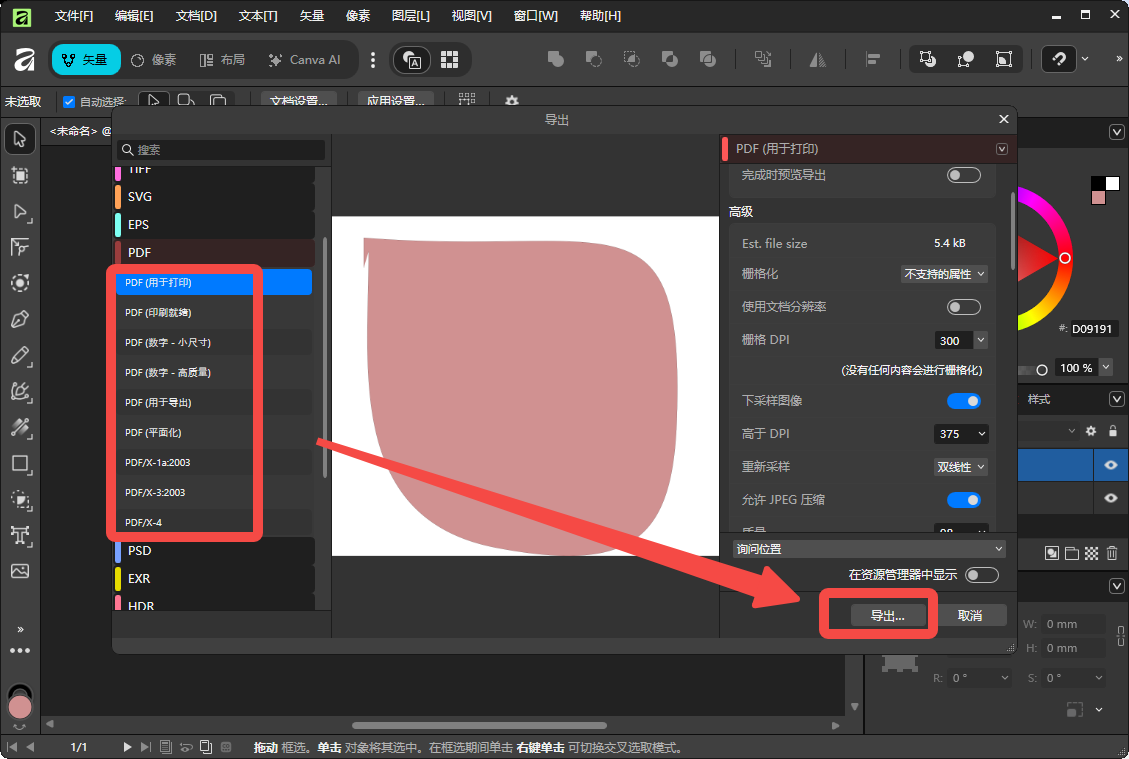
Task: Click the grid squares icon in top toolbar
Action: pyautogui.click(x=449, y=60)
